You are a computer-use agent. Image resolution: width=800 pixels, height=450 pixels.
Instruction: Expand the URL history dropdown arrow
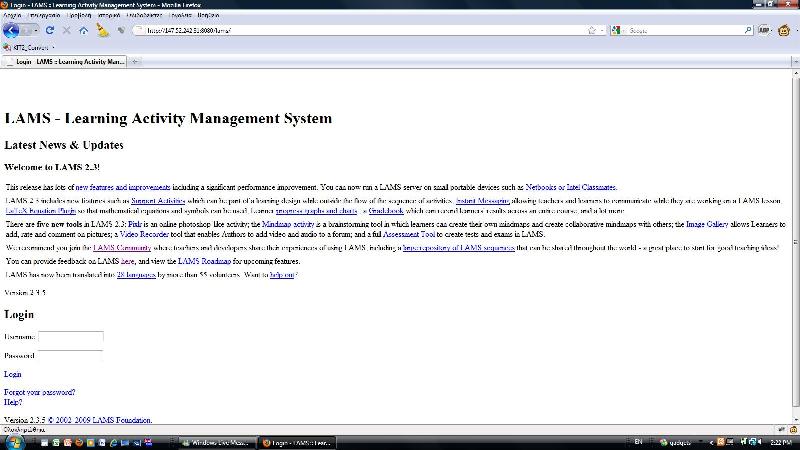coord(601,30)
